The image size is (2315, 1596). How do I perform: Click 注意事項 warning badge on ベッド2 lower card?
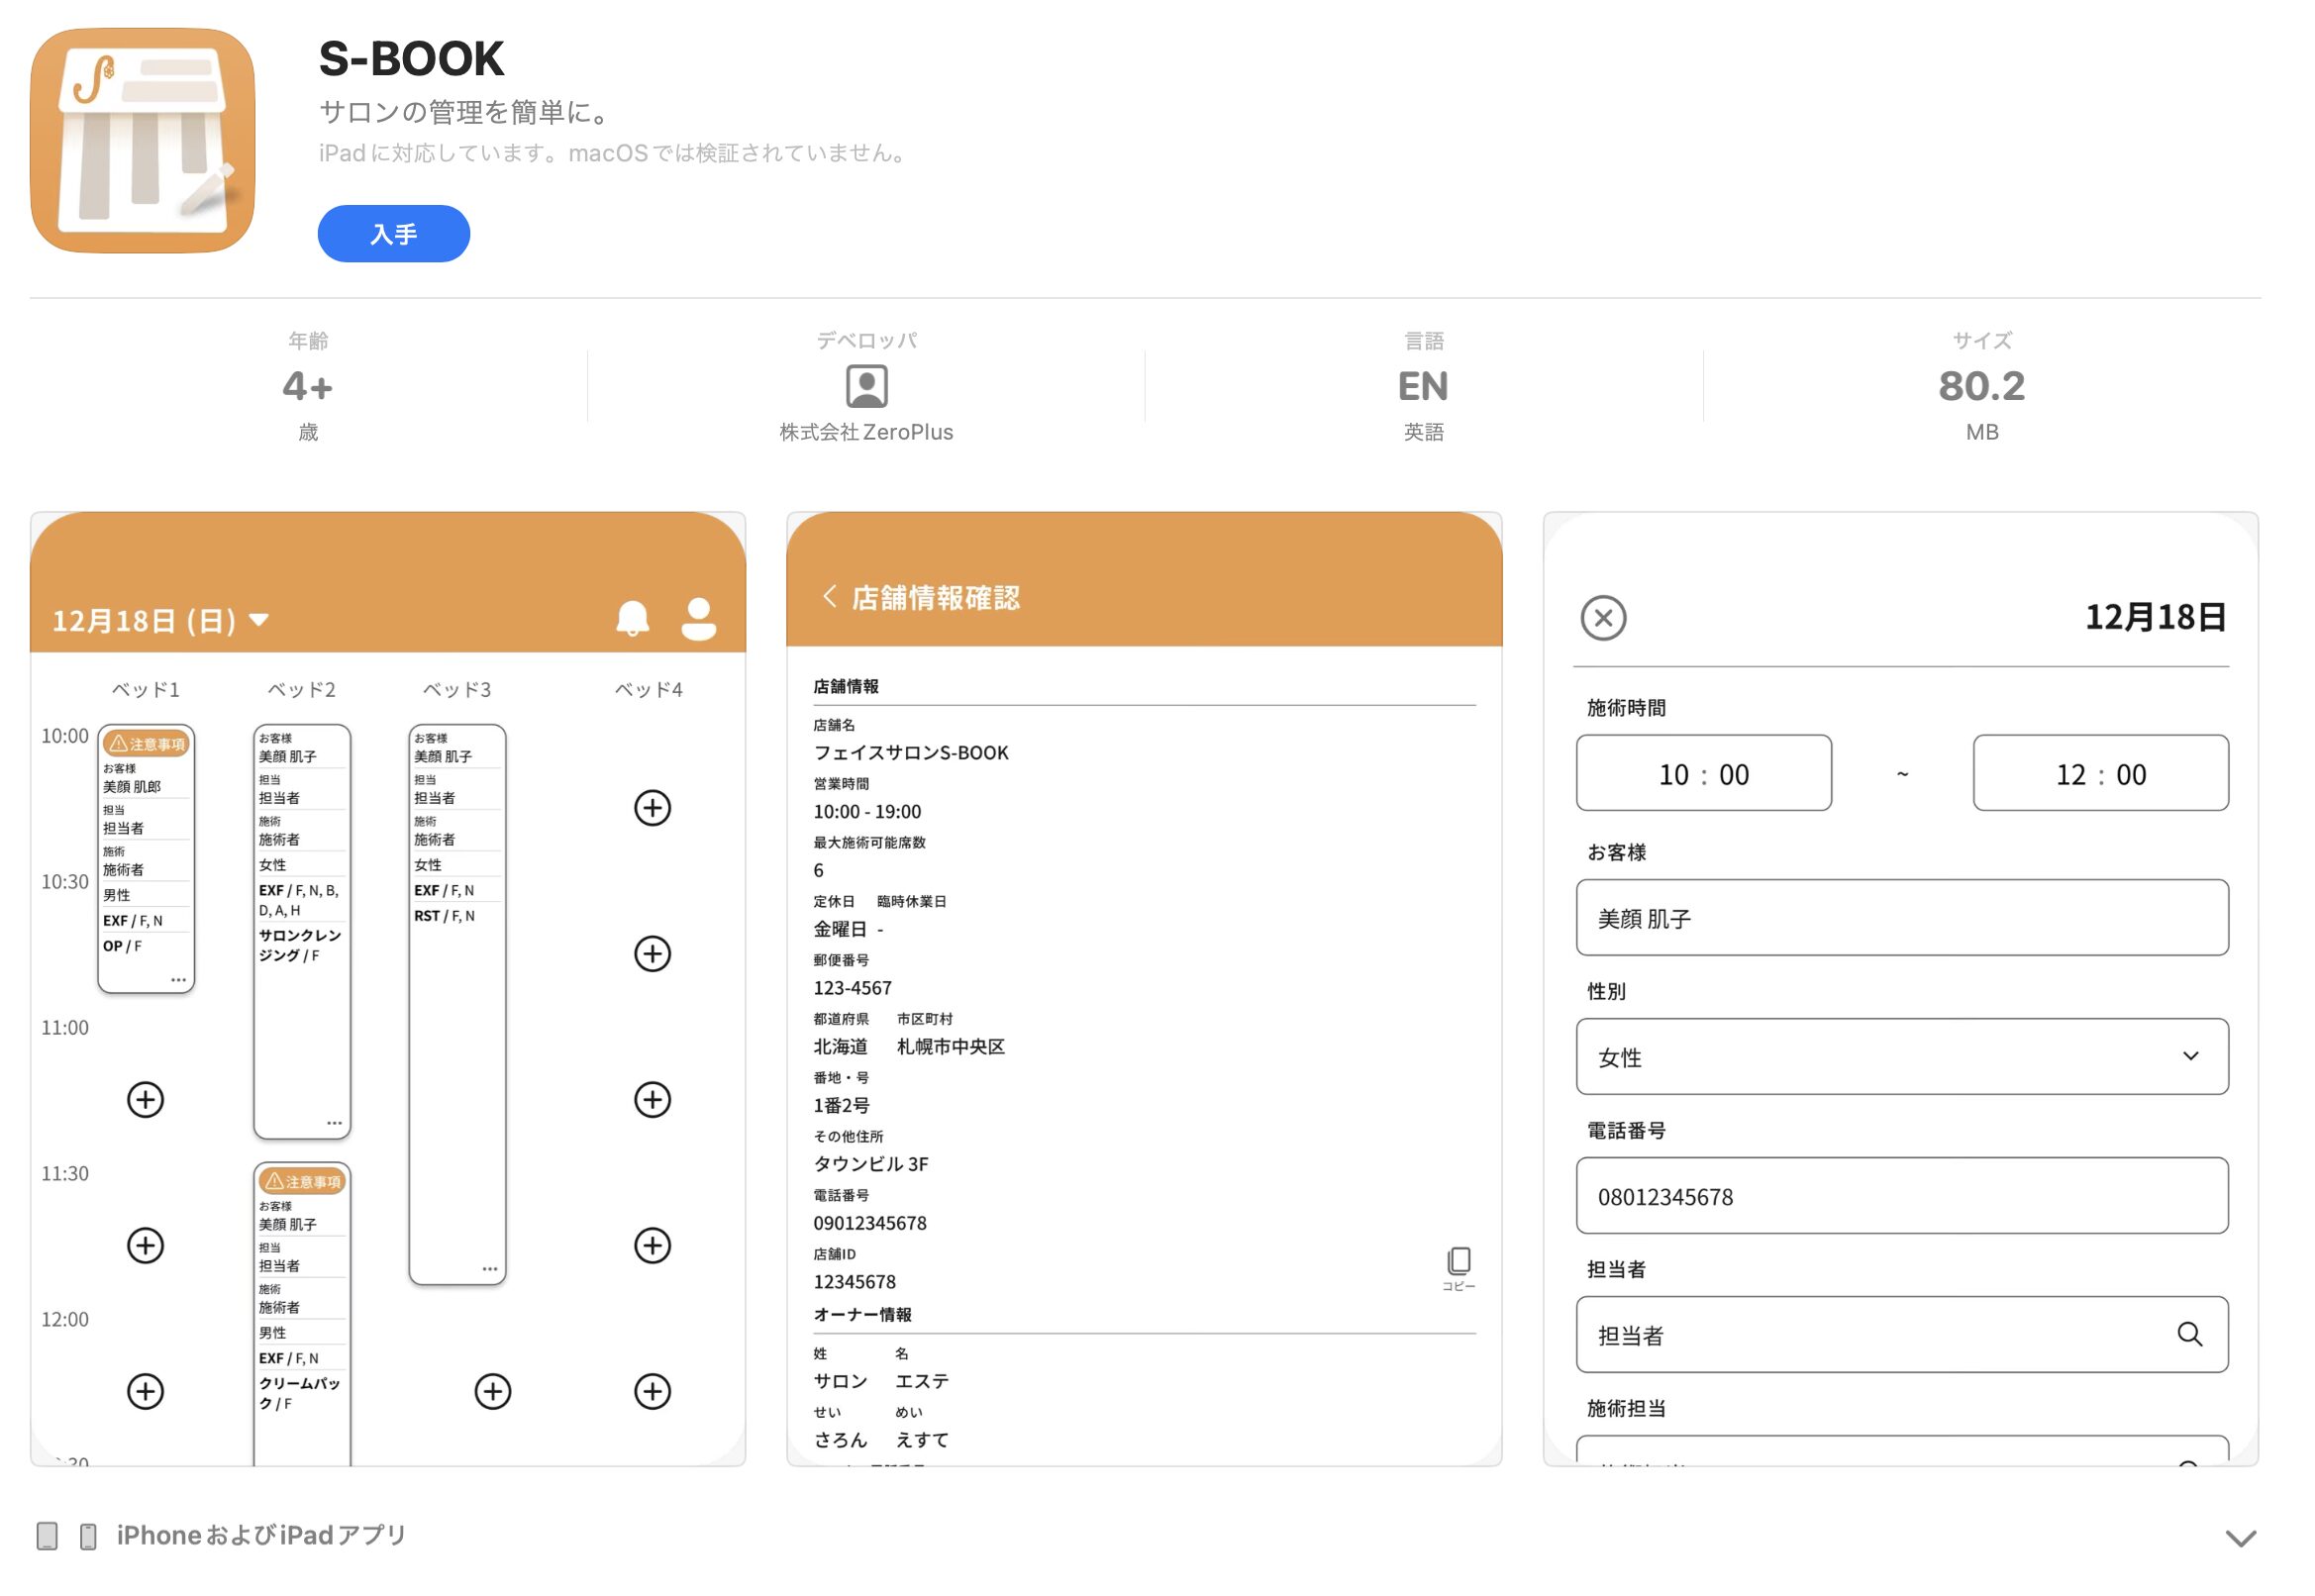302,1182
